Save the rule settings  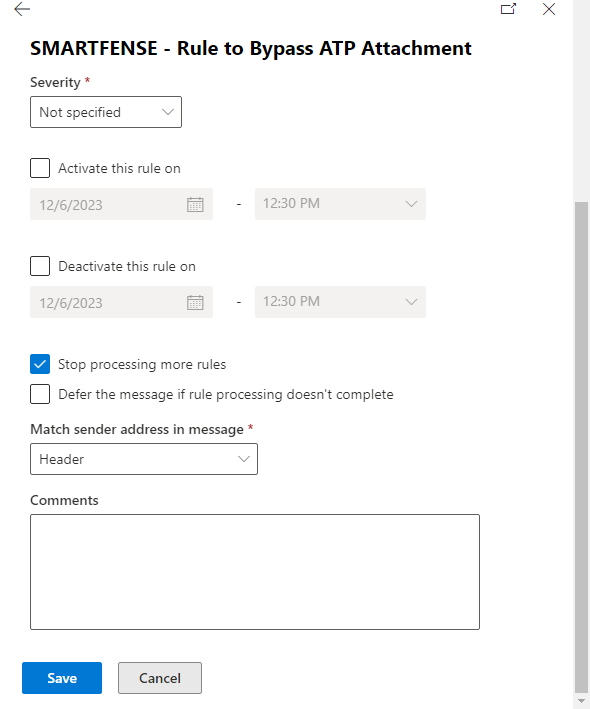point(62,678)
